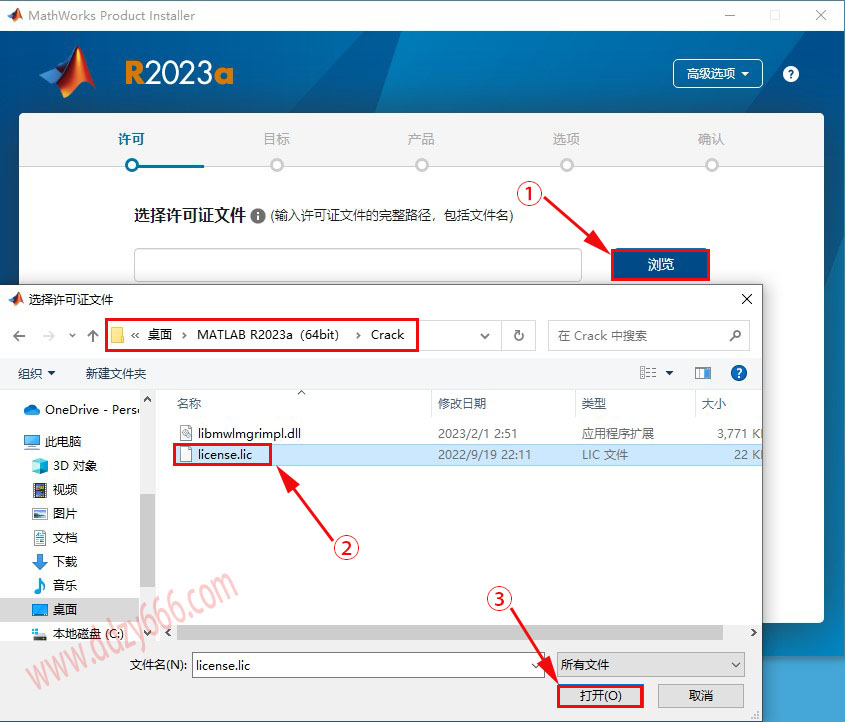Click Crack in the address breadcrumb
Viewport: 845px width, 722px height.
tap(387, 335)
